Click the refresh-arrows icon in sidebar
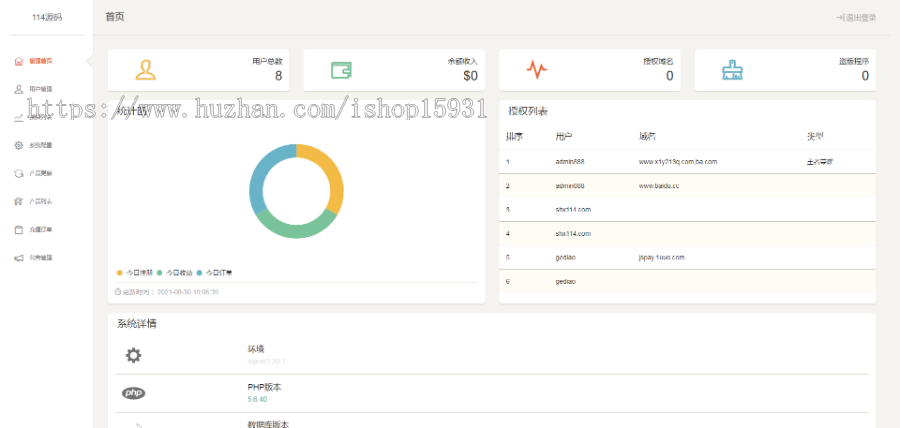Screen dimensions: 900x428 18,173
